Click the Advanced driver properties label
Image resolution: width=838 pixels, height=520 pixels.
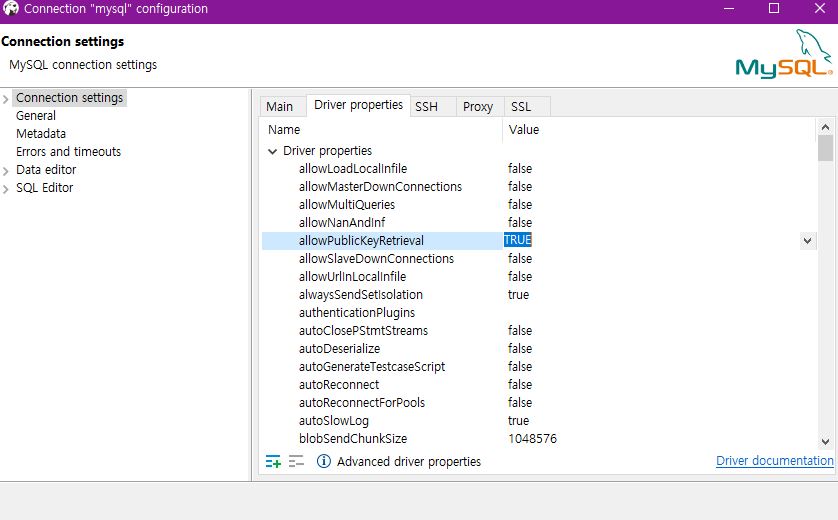[x=409, y=462]
